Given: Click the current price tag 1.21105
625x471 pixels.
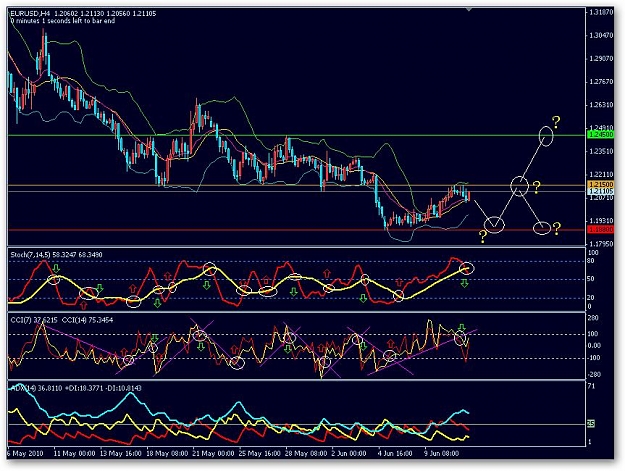Looking at the screenshot, I should (x=601, y=192).
